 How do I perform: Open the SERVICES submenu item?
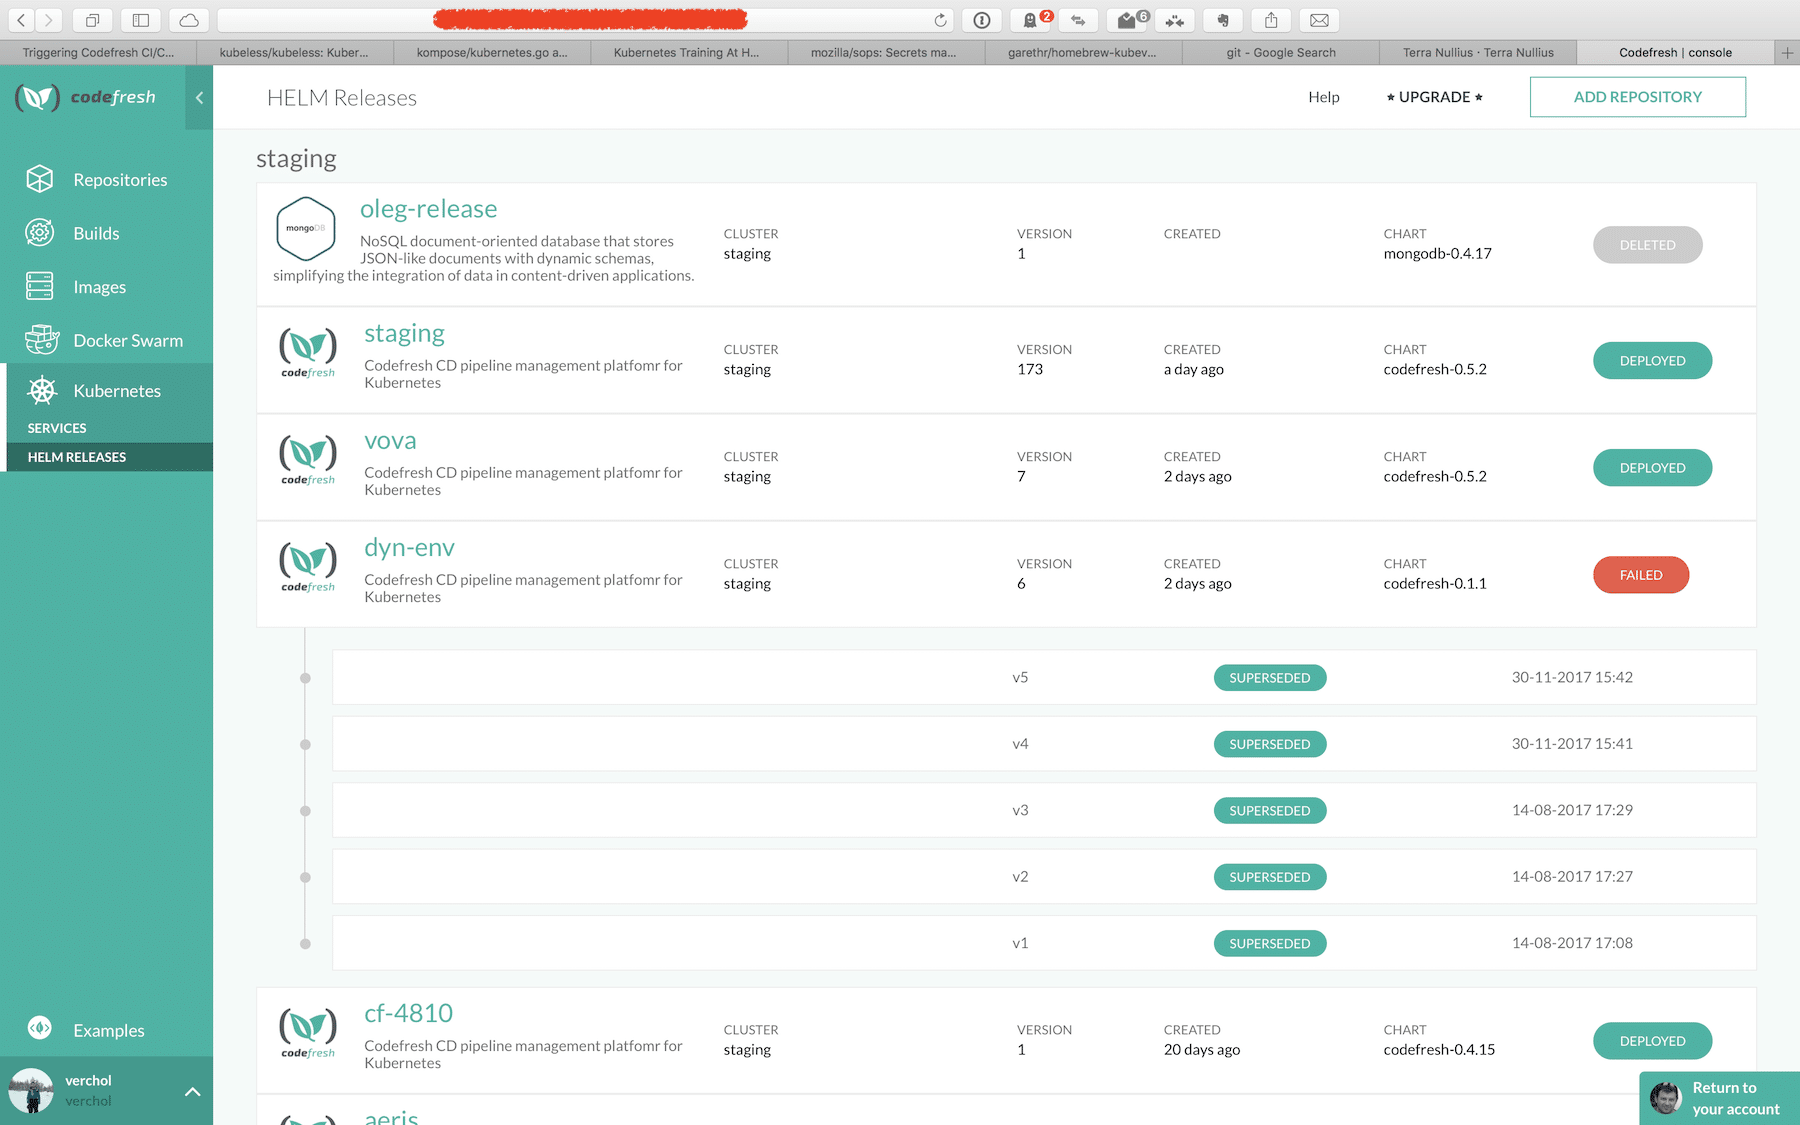tap(57, 428)
